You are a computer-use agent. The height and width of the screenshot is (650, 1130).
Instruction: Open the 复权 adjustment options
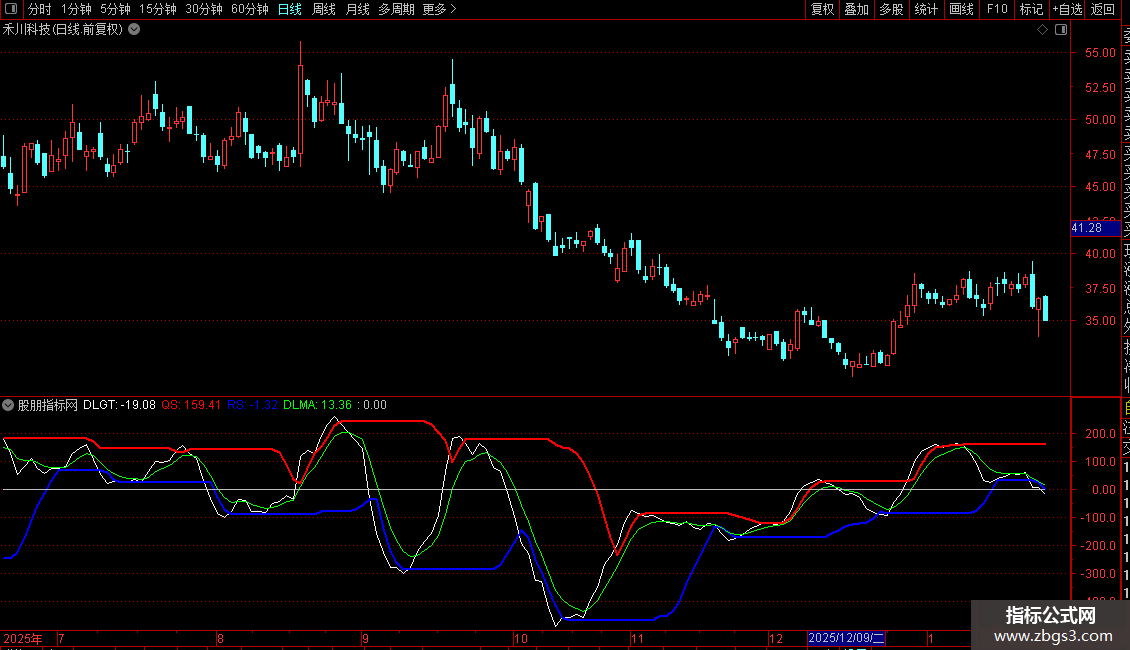[x=822, y=9]
